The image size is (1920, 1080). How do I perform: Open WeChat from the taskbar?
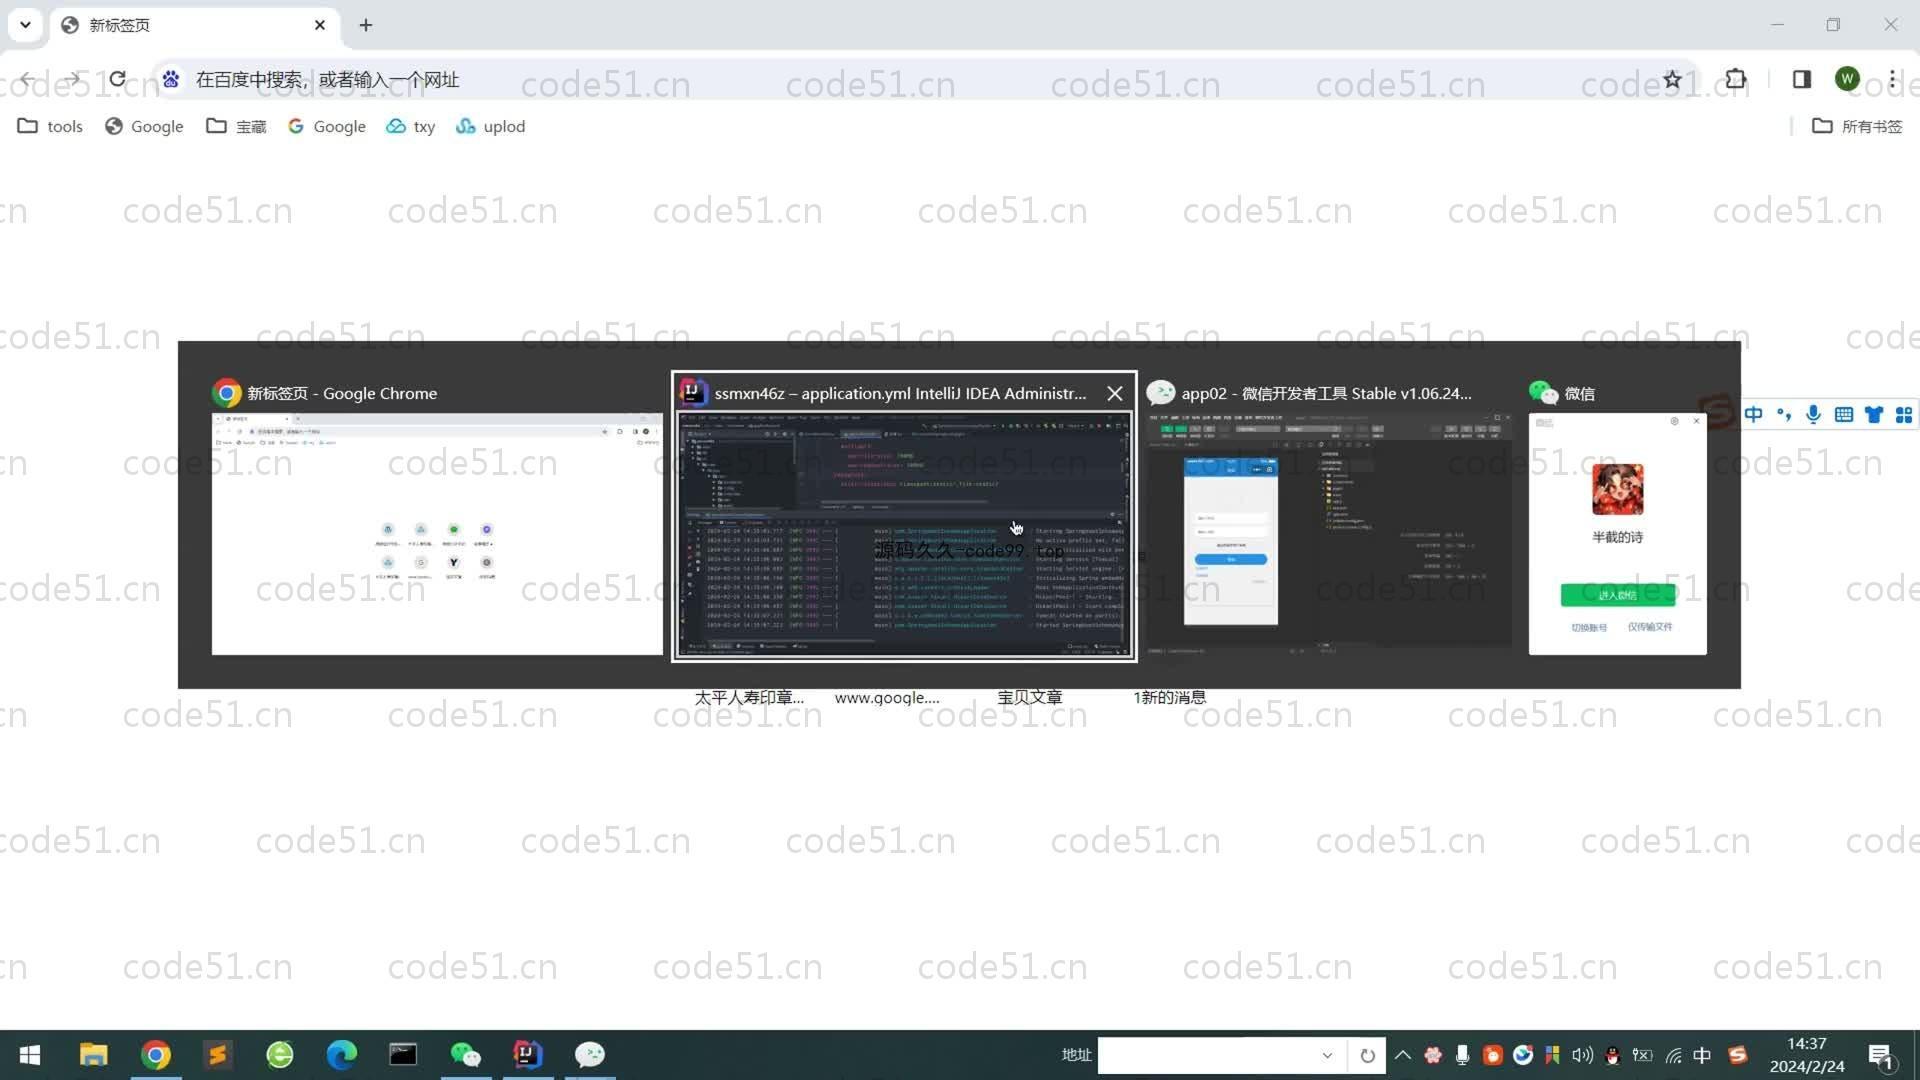pyautogui.click(x=466, y=1055)
